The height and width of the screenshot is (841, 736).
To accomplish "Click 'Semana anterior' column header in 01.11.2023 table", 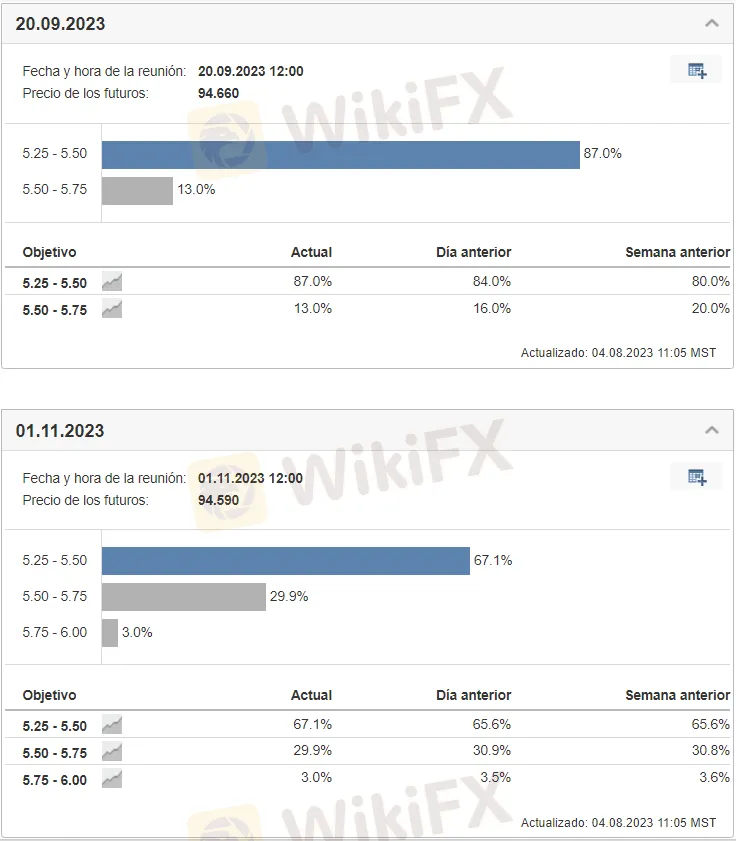I will click(x=677, y=695).
